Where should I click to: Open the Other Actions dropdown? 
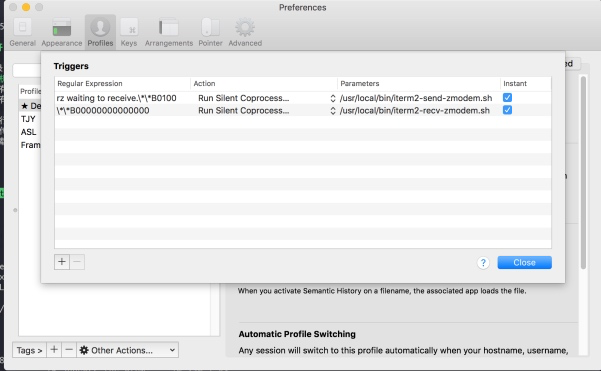[x=128, y=350]
